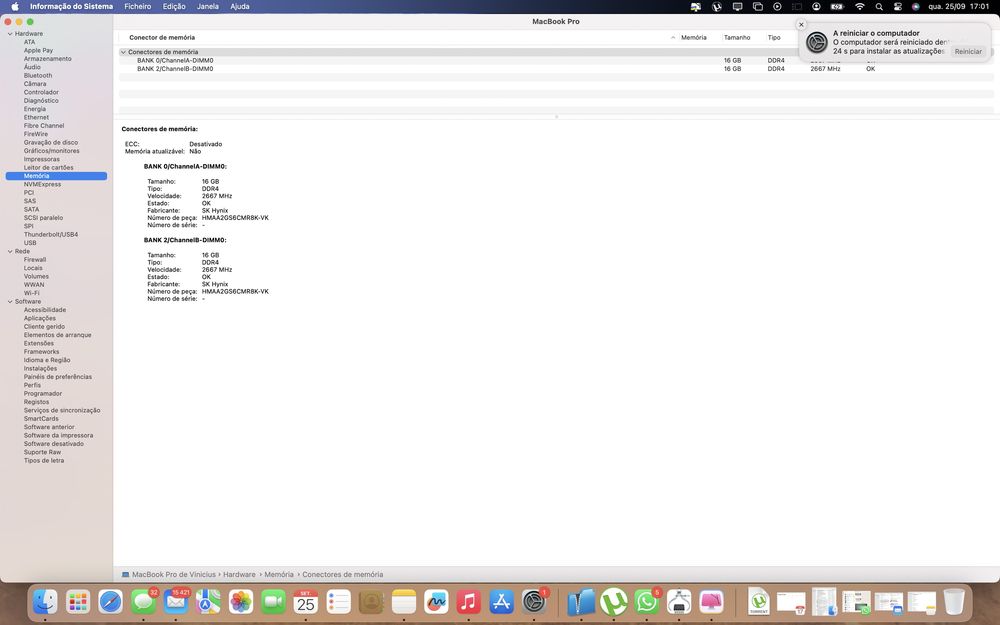
Task: Sort by the Tipo column header
Action: (774, 38)
